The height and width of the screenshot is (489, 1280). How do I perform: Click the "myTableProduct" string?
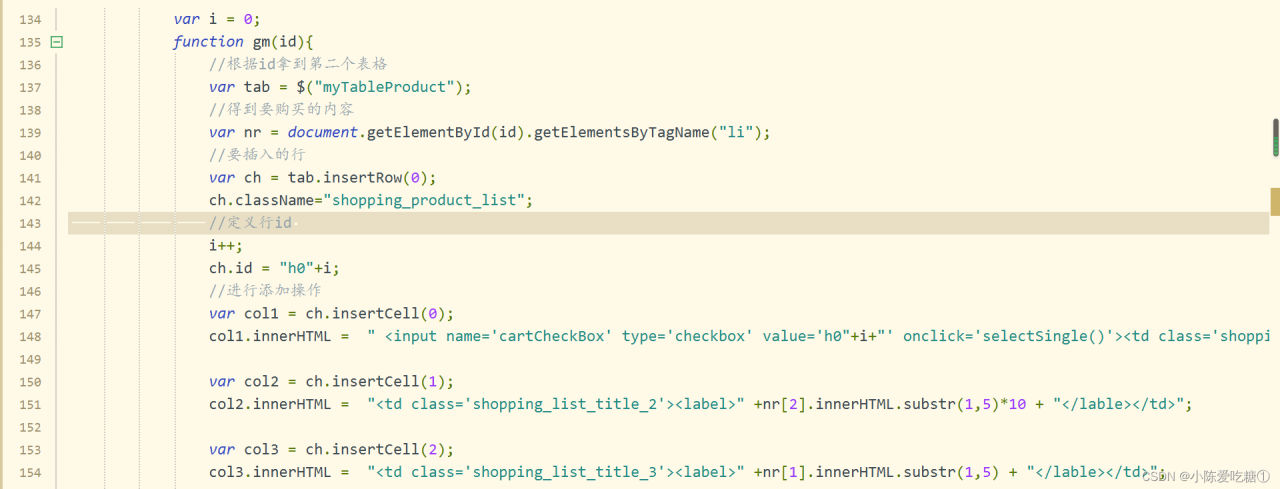point(382,87)
